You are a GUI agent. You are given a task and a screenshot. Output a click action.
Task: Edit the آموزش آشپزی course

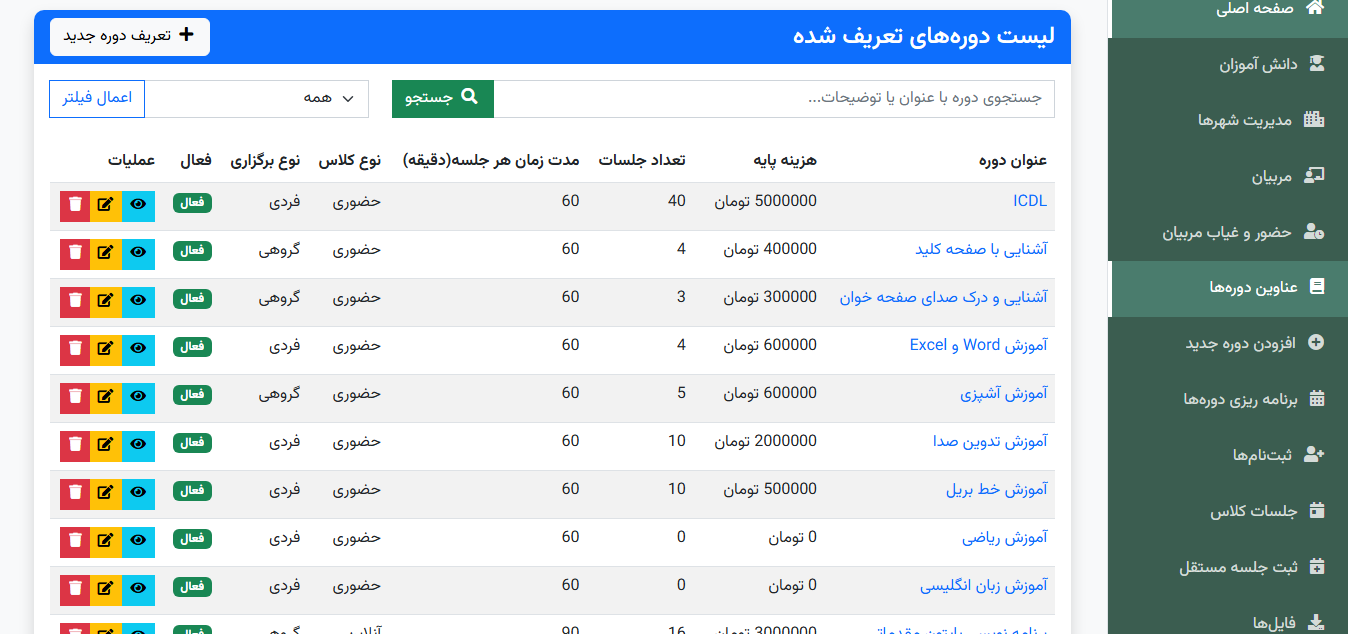[106, 398]
